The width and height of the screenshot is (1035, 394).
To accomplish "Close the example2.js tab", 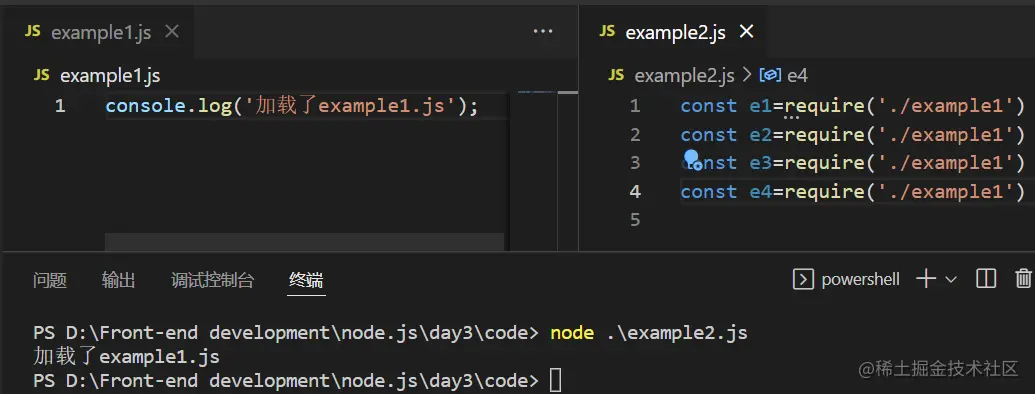I will point(746,32).
